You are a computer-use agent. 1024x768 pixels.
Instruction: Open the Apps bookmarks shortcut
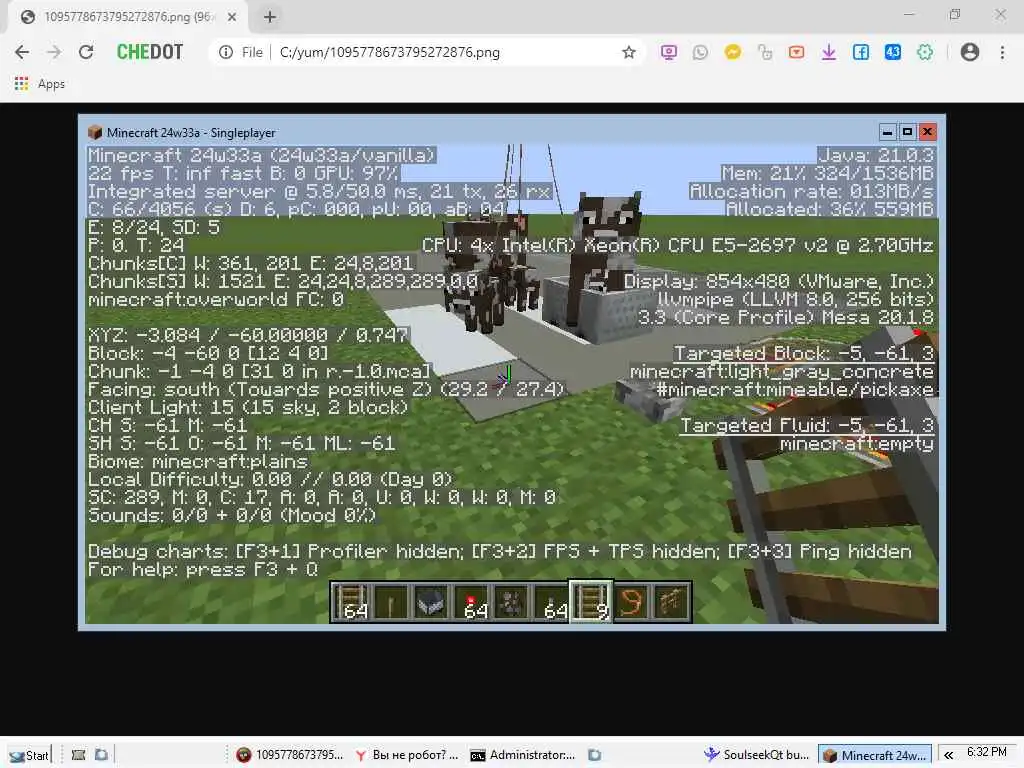(40, 84)
